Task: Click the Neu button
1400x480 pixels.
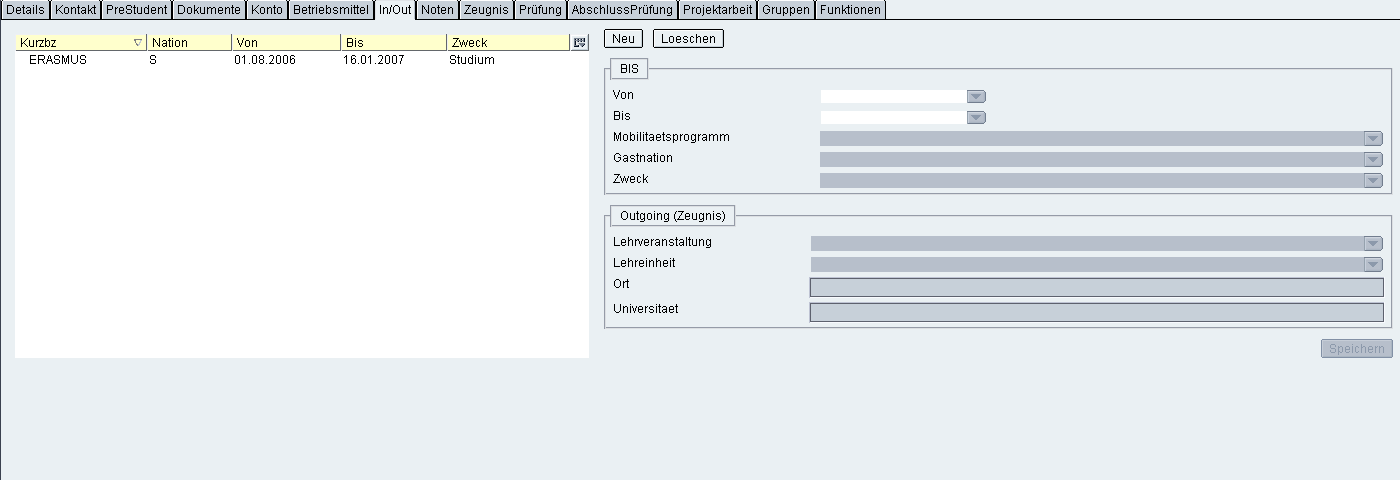Action: point(624,38)
